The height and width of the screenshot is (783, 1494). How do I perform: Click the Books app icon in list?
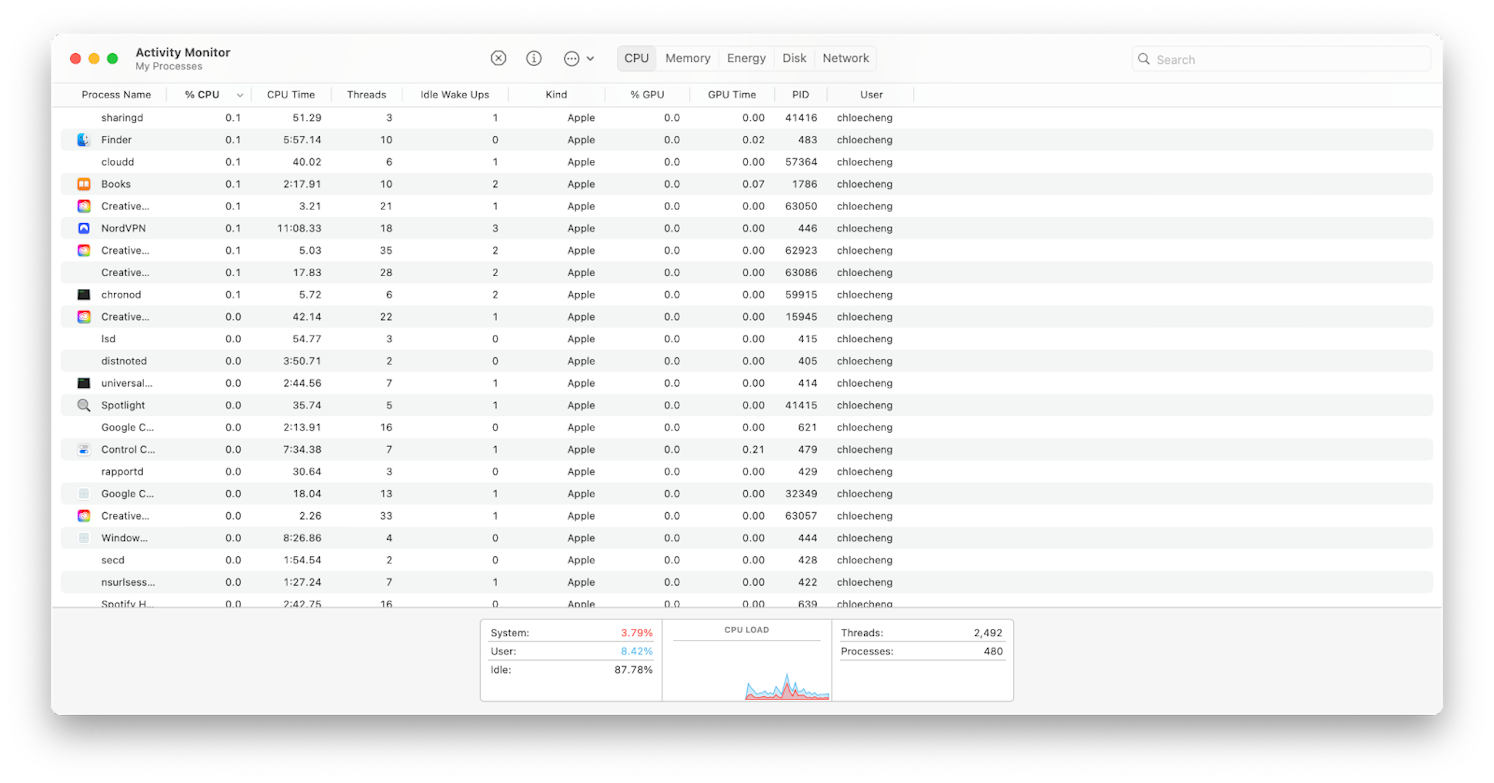click(x=84, y=184)
